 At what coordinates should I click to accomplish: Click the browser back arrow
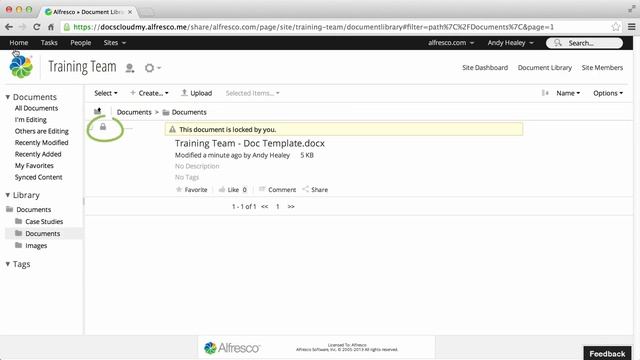pyautogui.click(x=9, y=27)
